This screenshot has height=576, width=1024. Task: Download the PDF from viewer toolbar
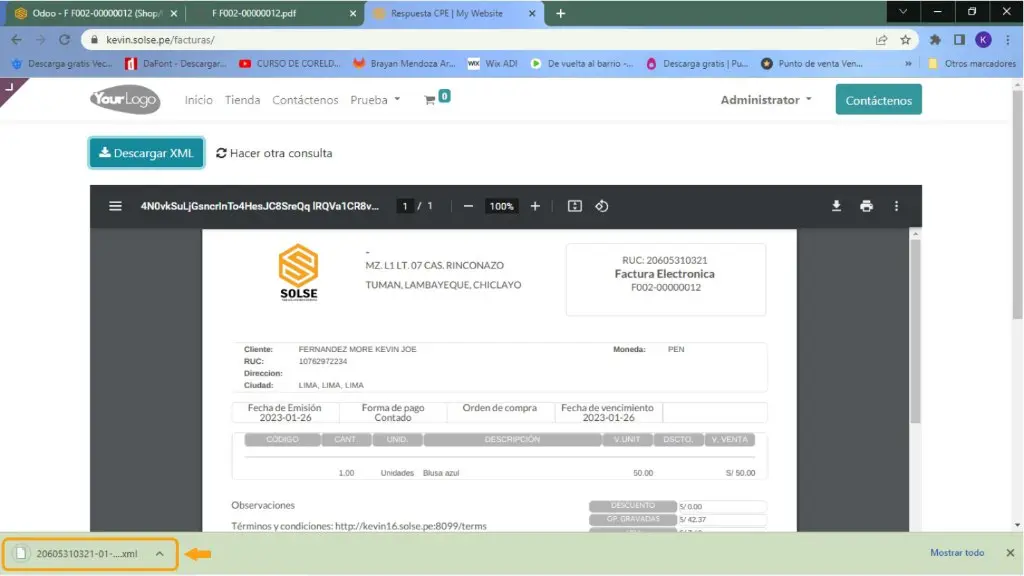coord(837,206)
